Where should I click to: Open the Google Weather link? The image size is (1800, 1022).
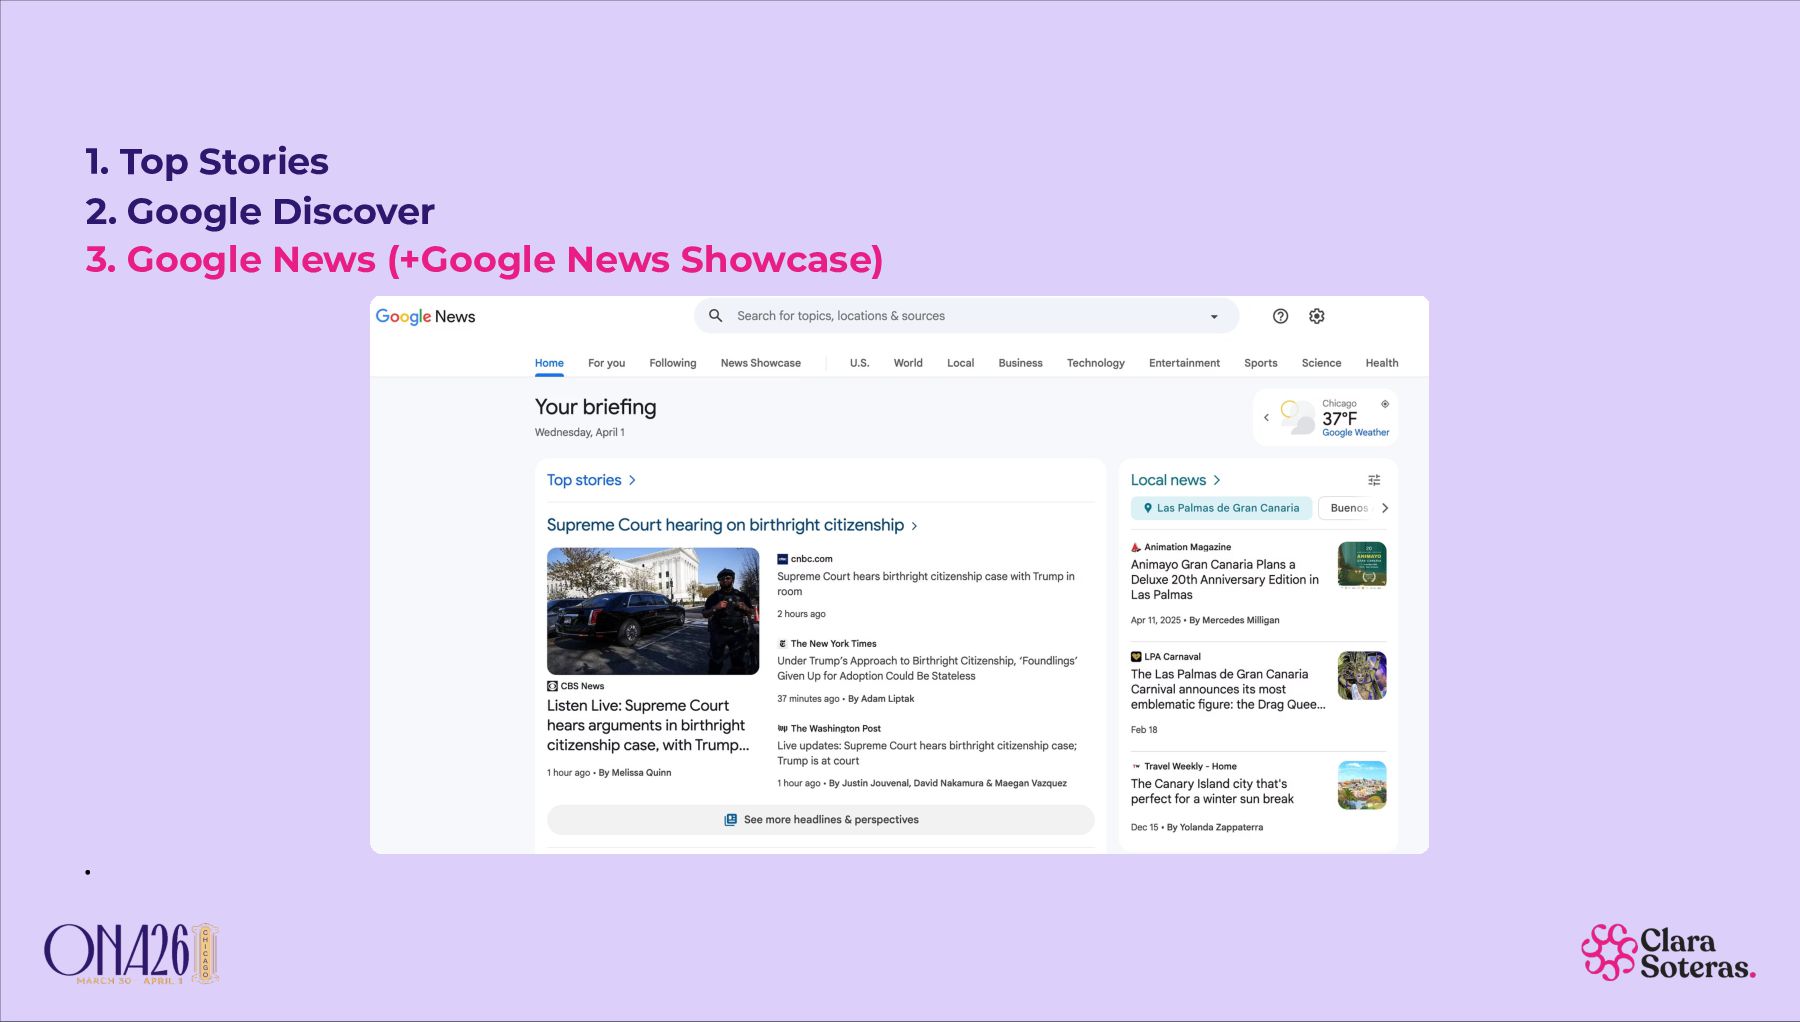point(1356,433)
